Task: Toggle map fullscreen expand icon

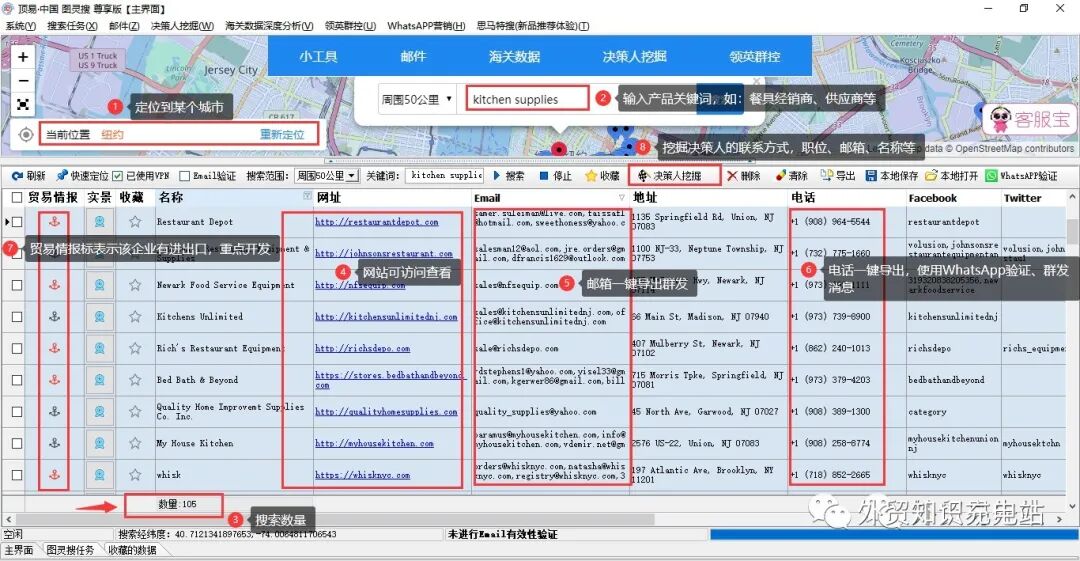Action: (x=23, y=104)
